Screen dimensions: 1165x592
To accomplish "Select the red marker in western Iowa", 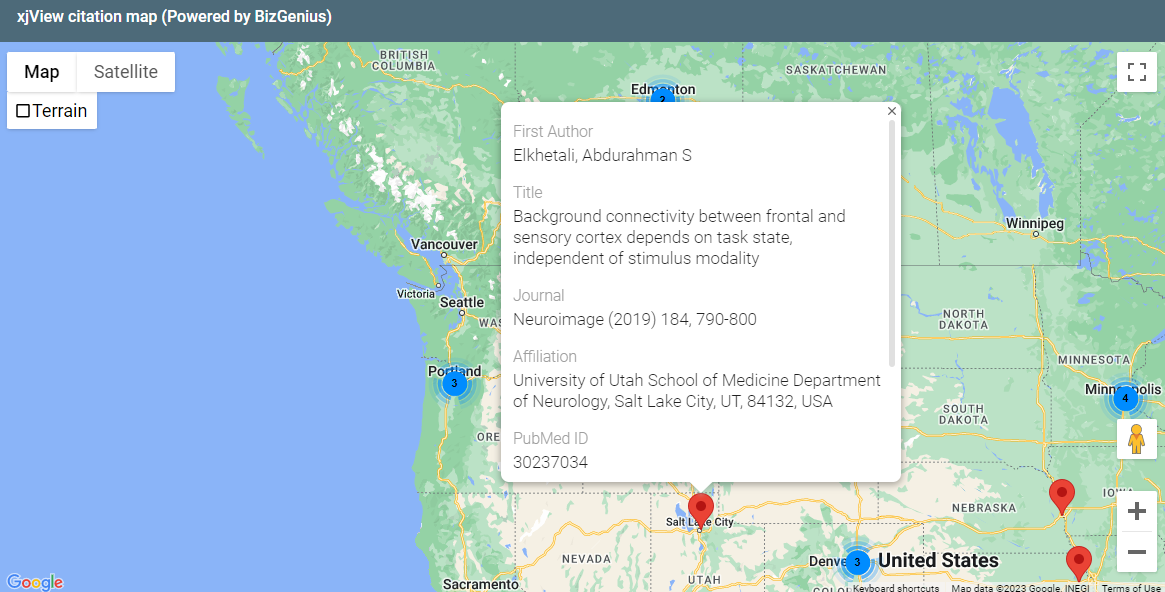I will coord(1062,494).
